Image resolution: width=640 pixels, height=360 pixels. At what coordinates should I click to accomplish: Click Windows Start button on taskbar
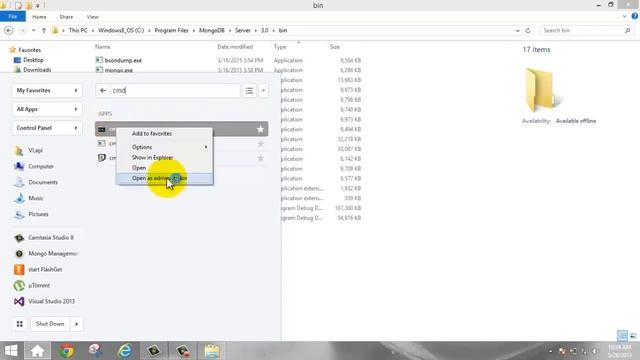click(x=11, y=351)
